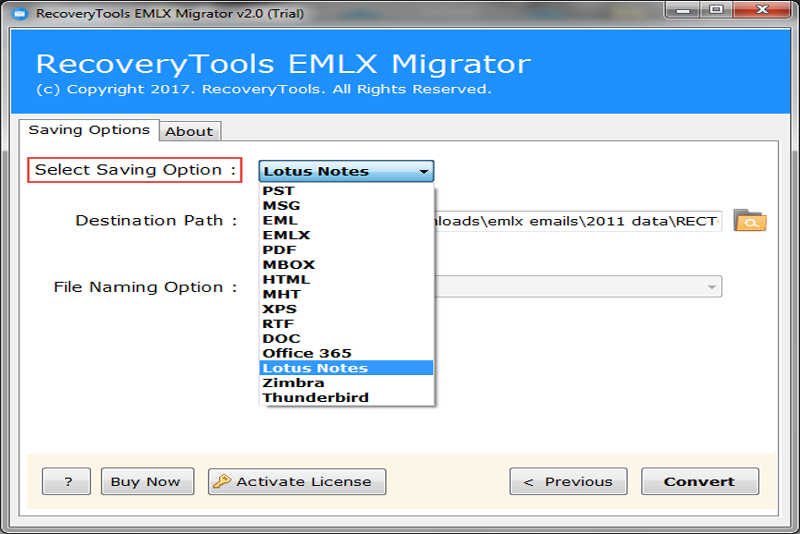Select EML in the dropdown list

coord(346,220)
